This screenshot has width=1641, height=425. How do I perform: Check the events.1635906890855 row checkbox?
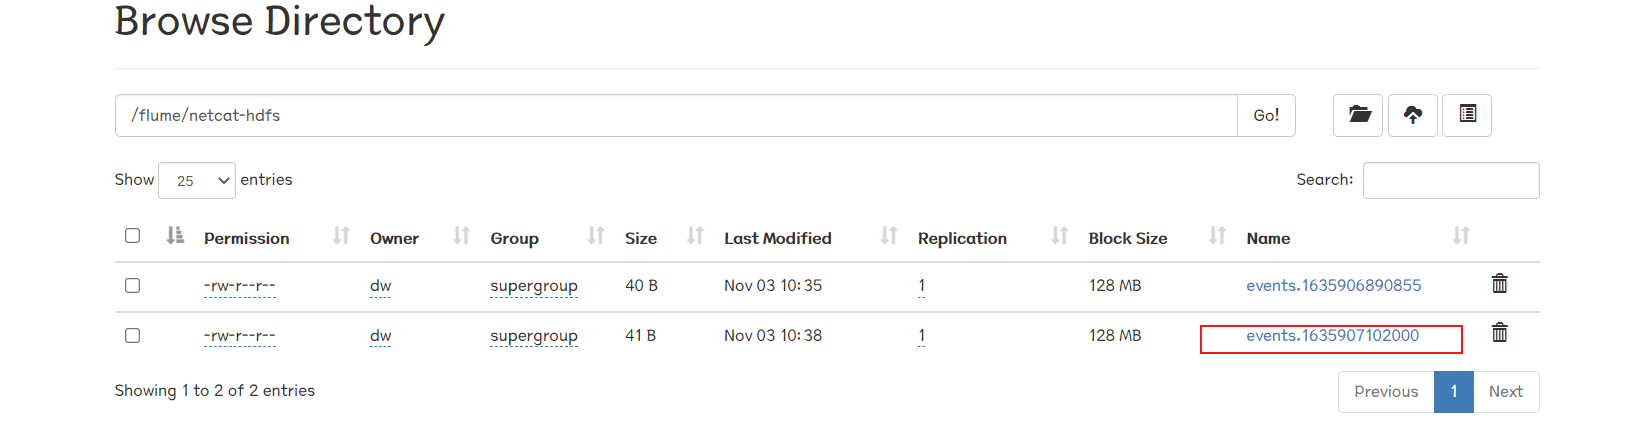[132, 286]
